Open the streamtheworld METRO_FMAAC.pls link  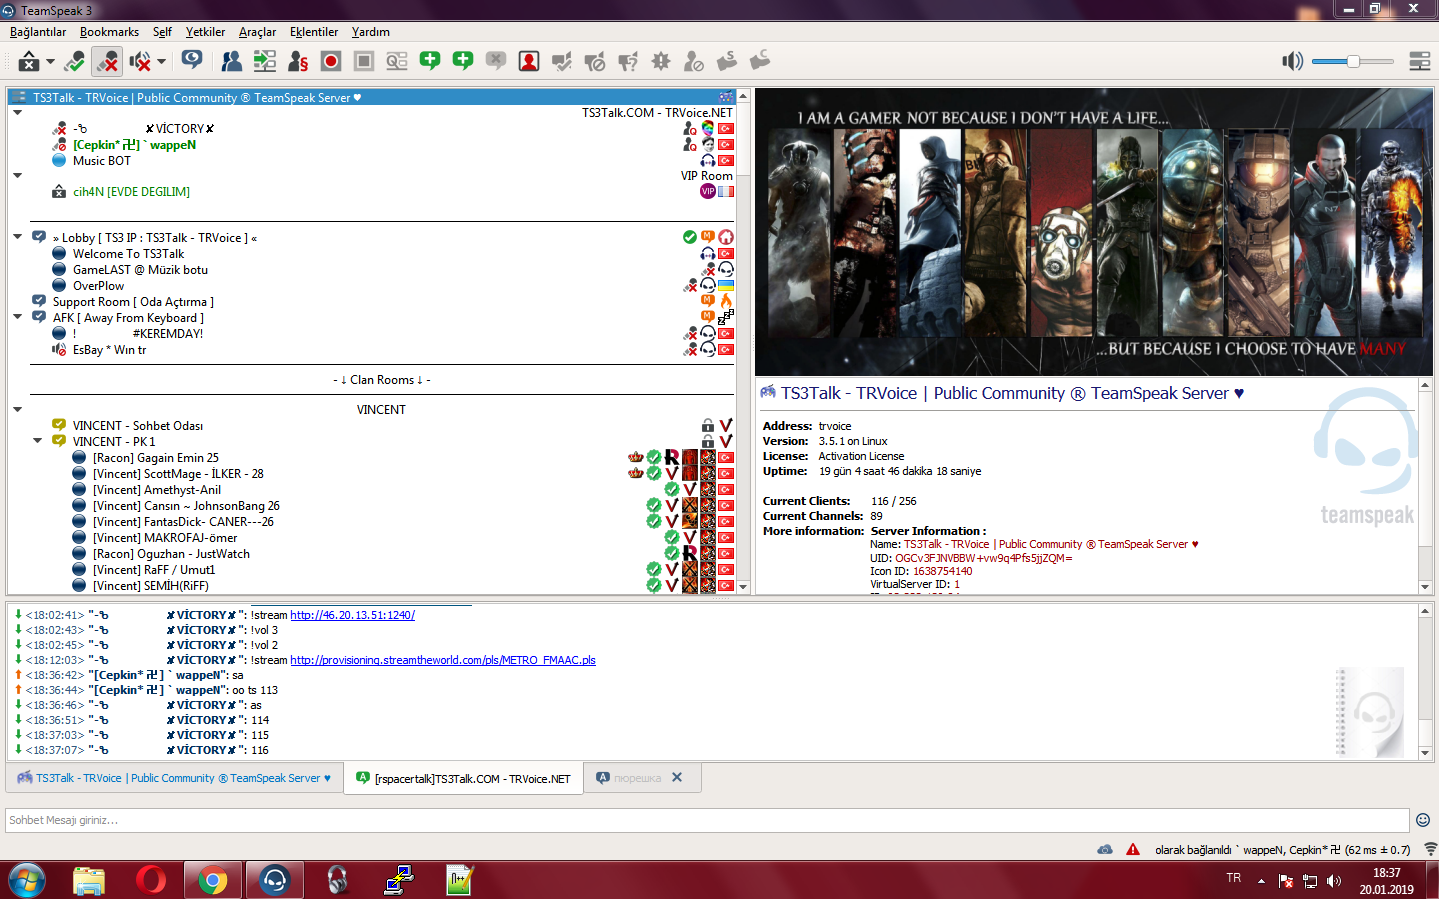[x=443, y=660]
